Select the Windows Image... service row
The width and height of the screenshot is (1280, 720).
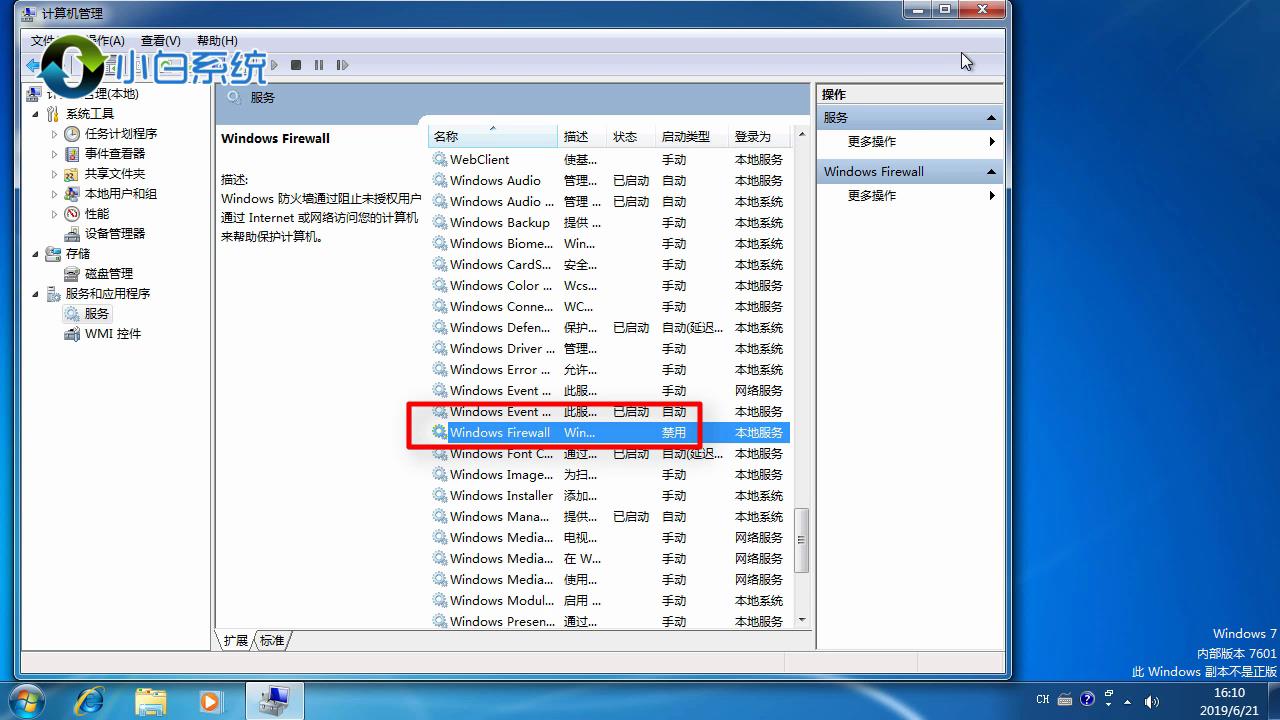(610, 474)
